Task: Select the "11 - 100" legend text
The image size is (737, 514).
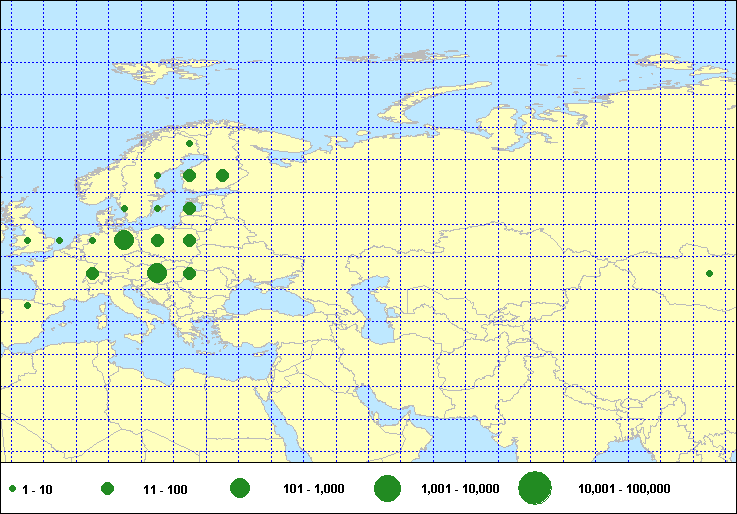Action: click(x=165, y=489)
